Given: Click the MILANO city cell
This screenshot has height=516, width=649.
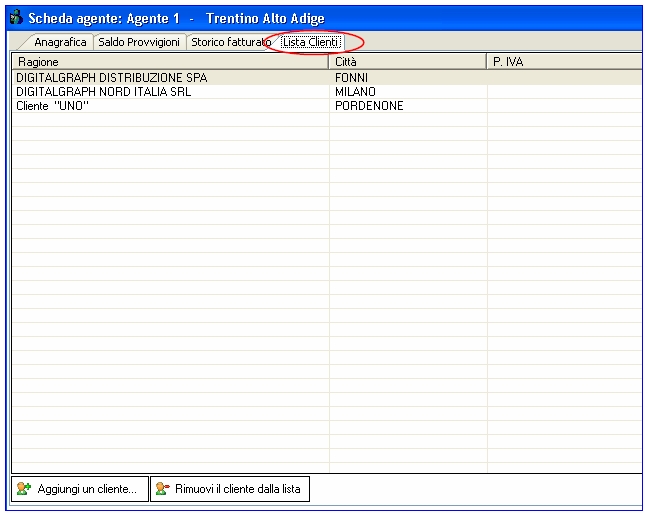Looking at the screenshot, I should (x=408, y=92).
